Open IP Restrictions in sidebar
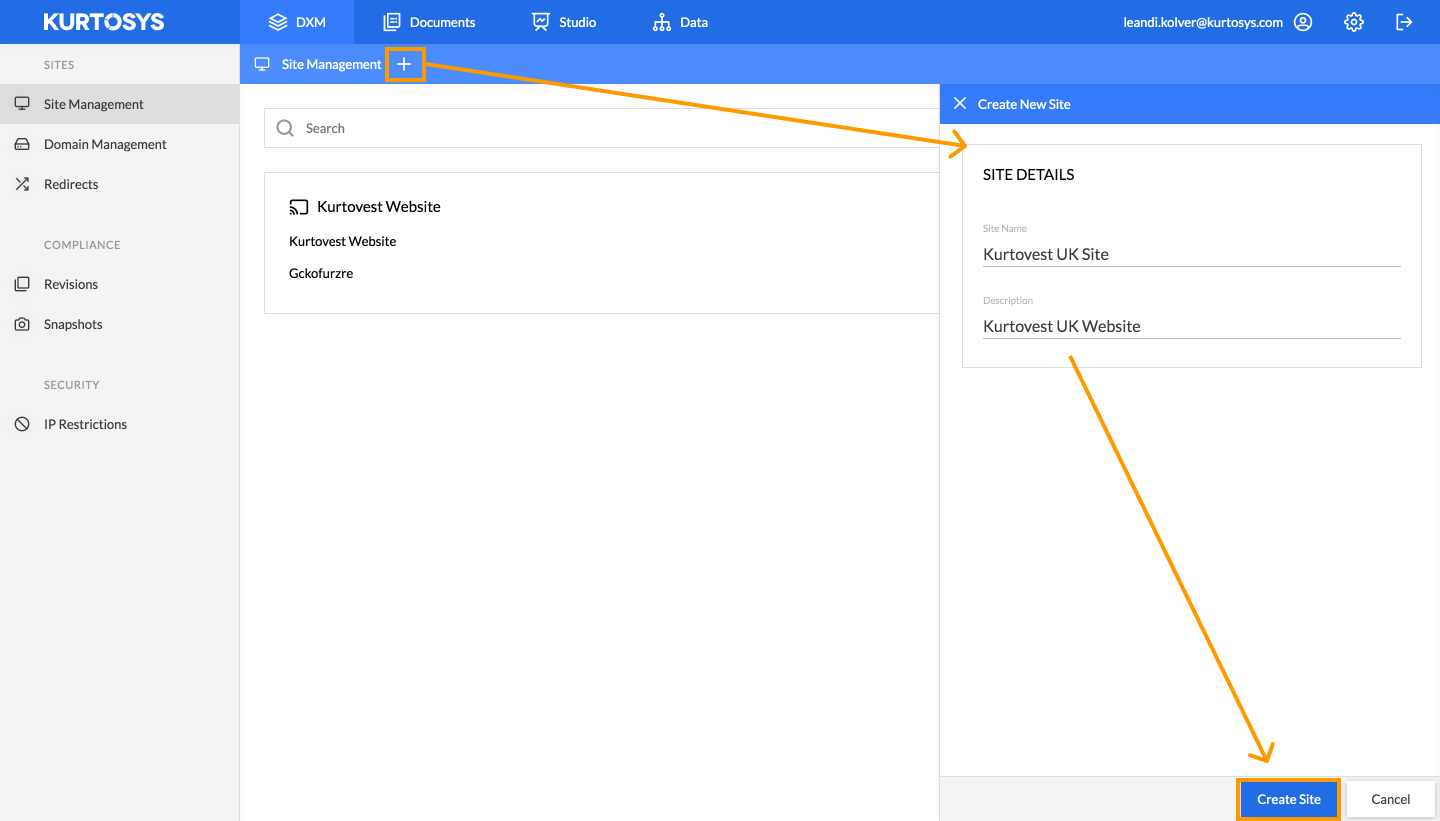 120,424
